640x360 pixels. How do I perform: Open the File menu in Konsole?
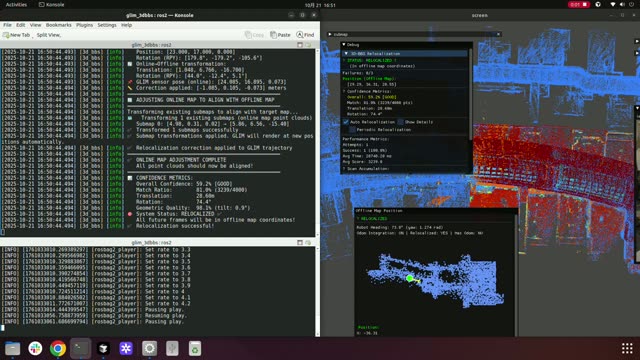pyautogui.click(x=7, y=25)
